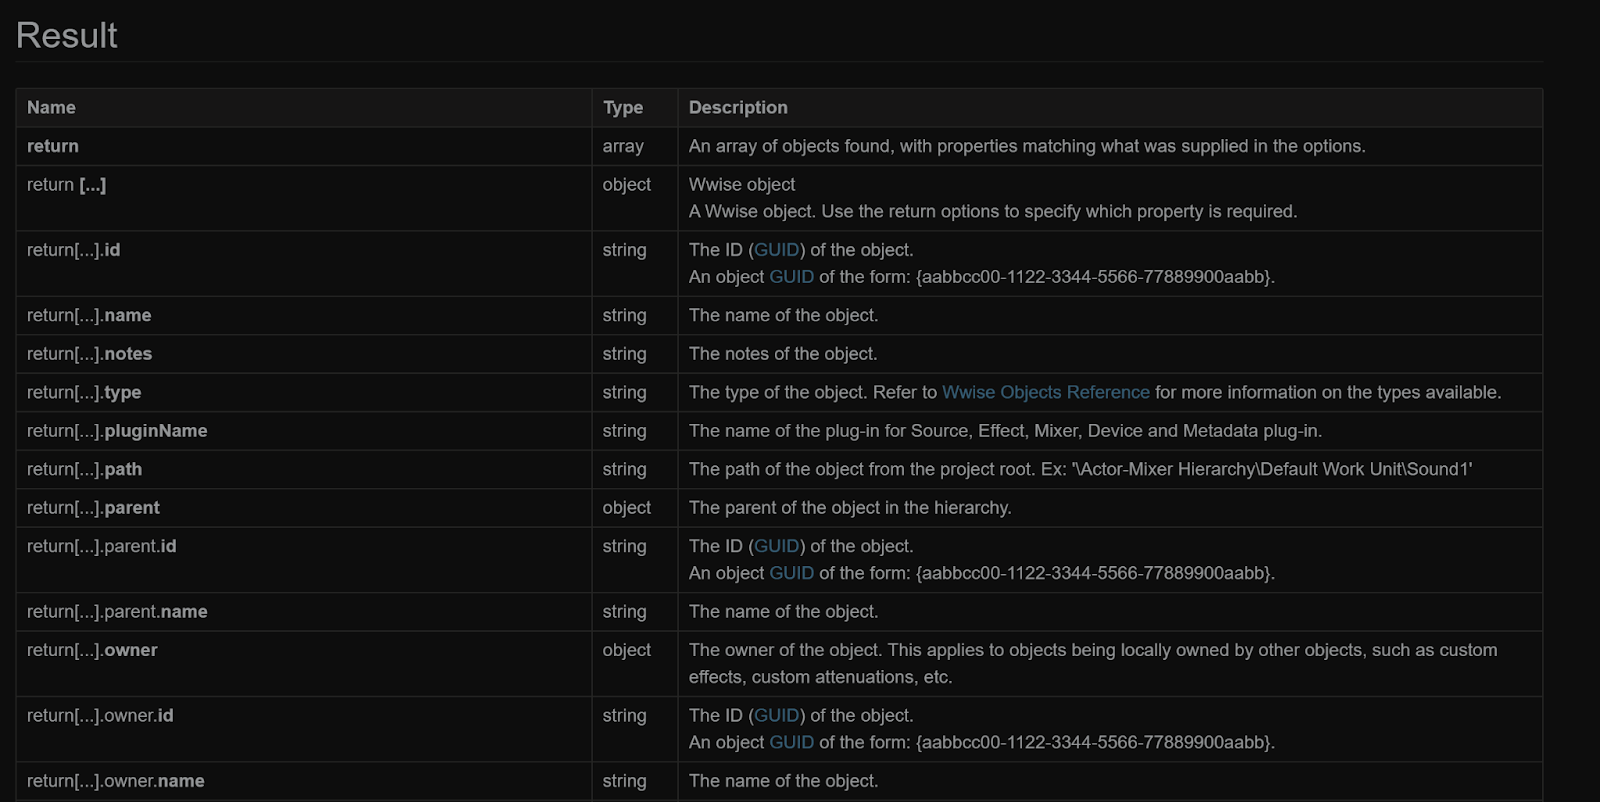
Task: Select the 'return[...].name' name cell
Action: coord(304,316)
